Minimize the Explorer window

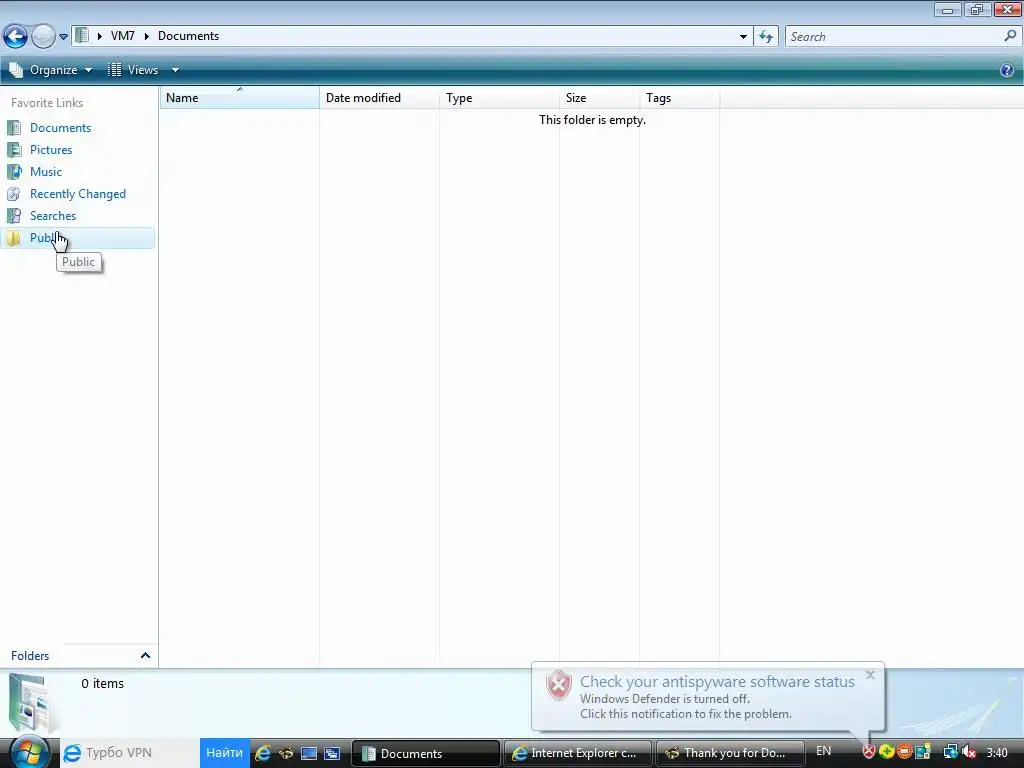(x=948, y=9)
